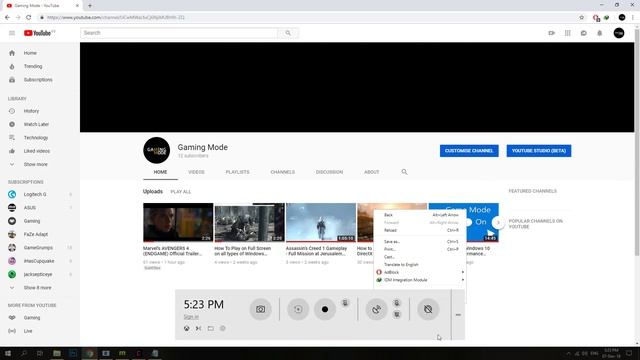Image resolution: width=640 pixels, height=360 pixels.
Task: Expand IDM Integration Module submenu
Action: tap(420, 280)
